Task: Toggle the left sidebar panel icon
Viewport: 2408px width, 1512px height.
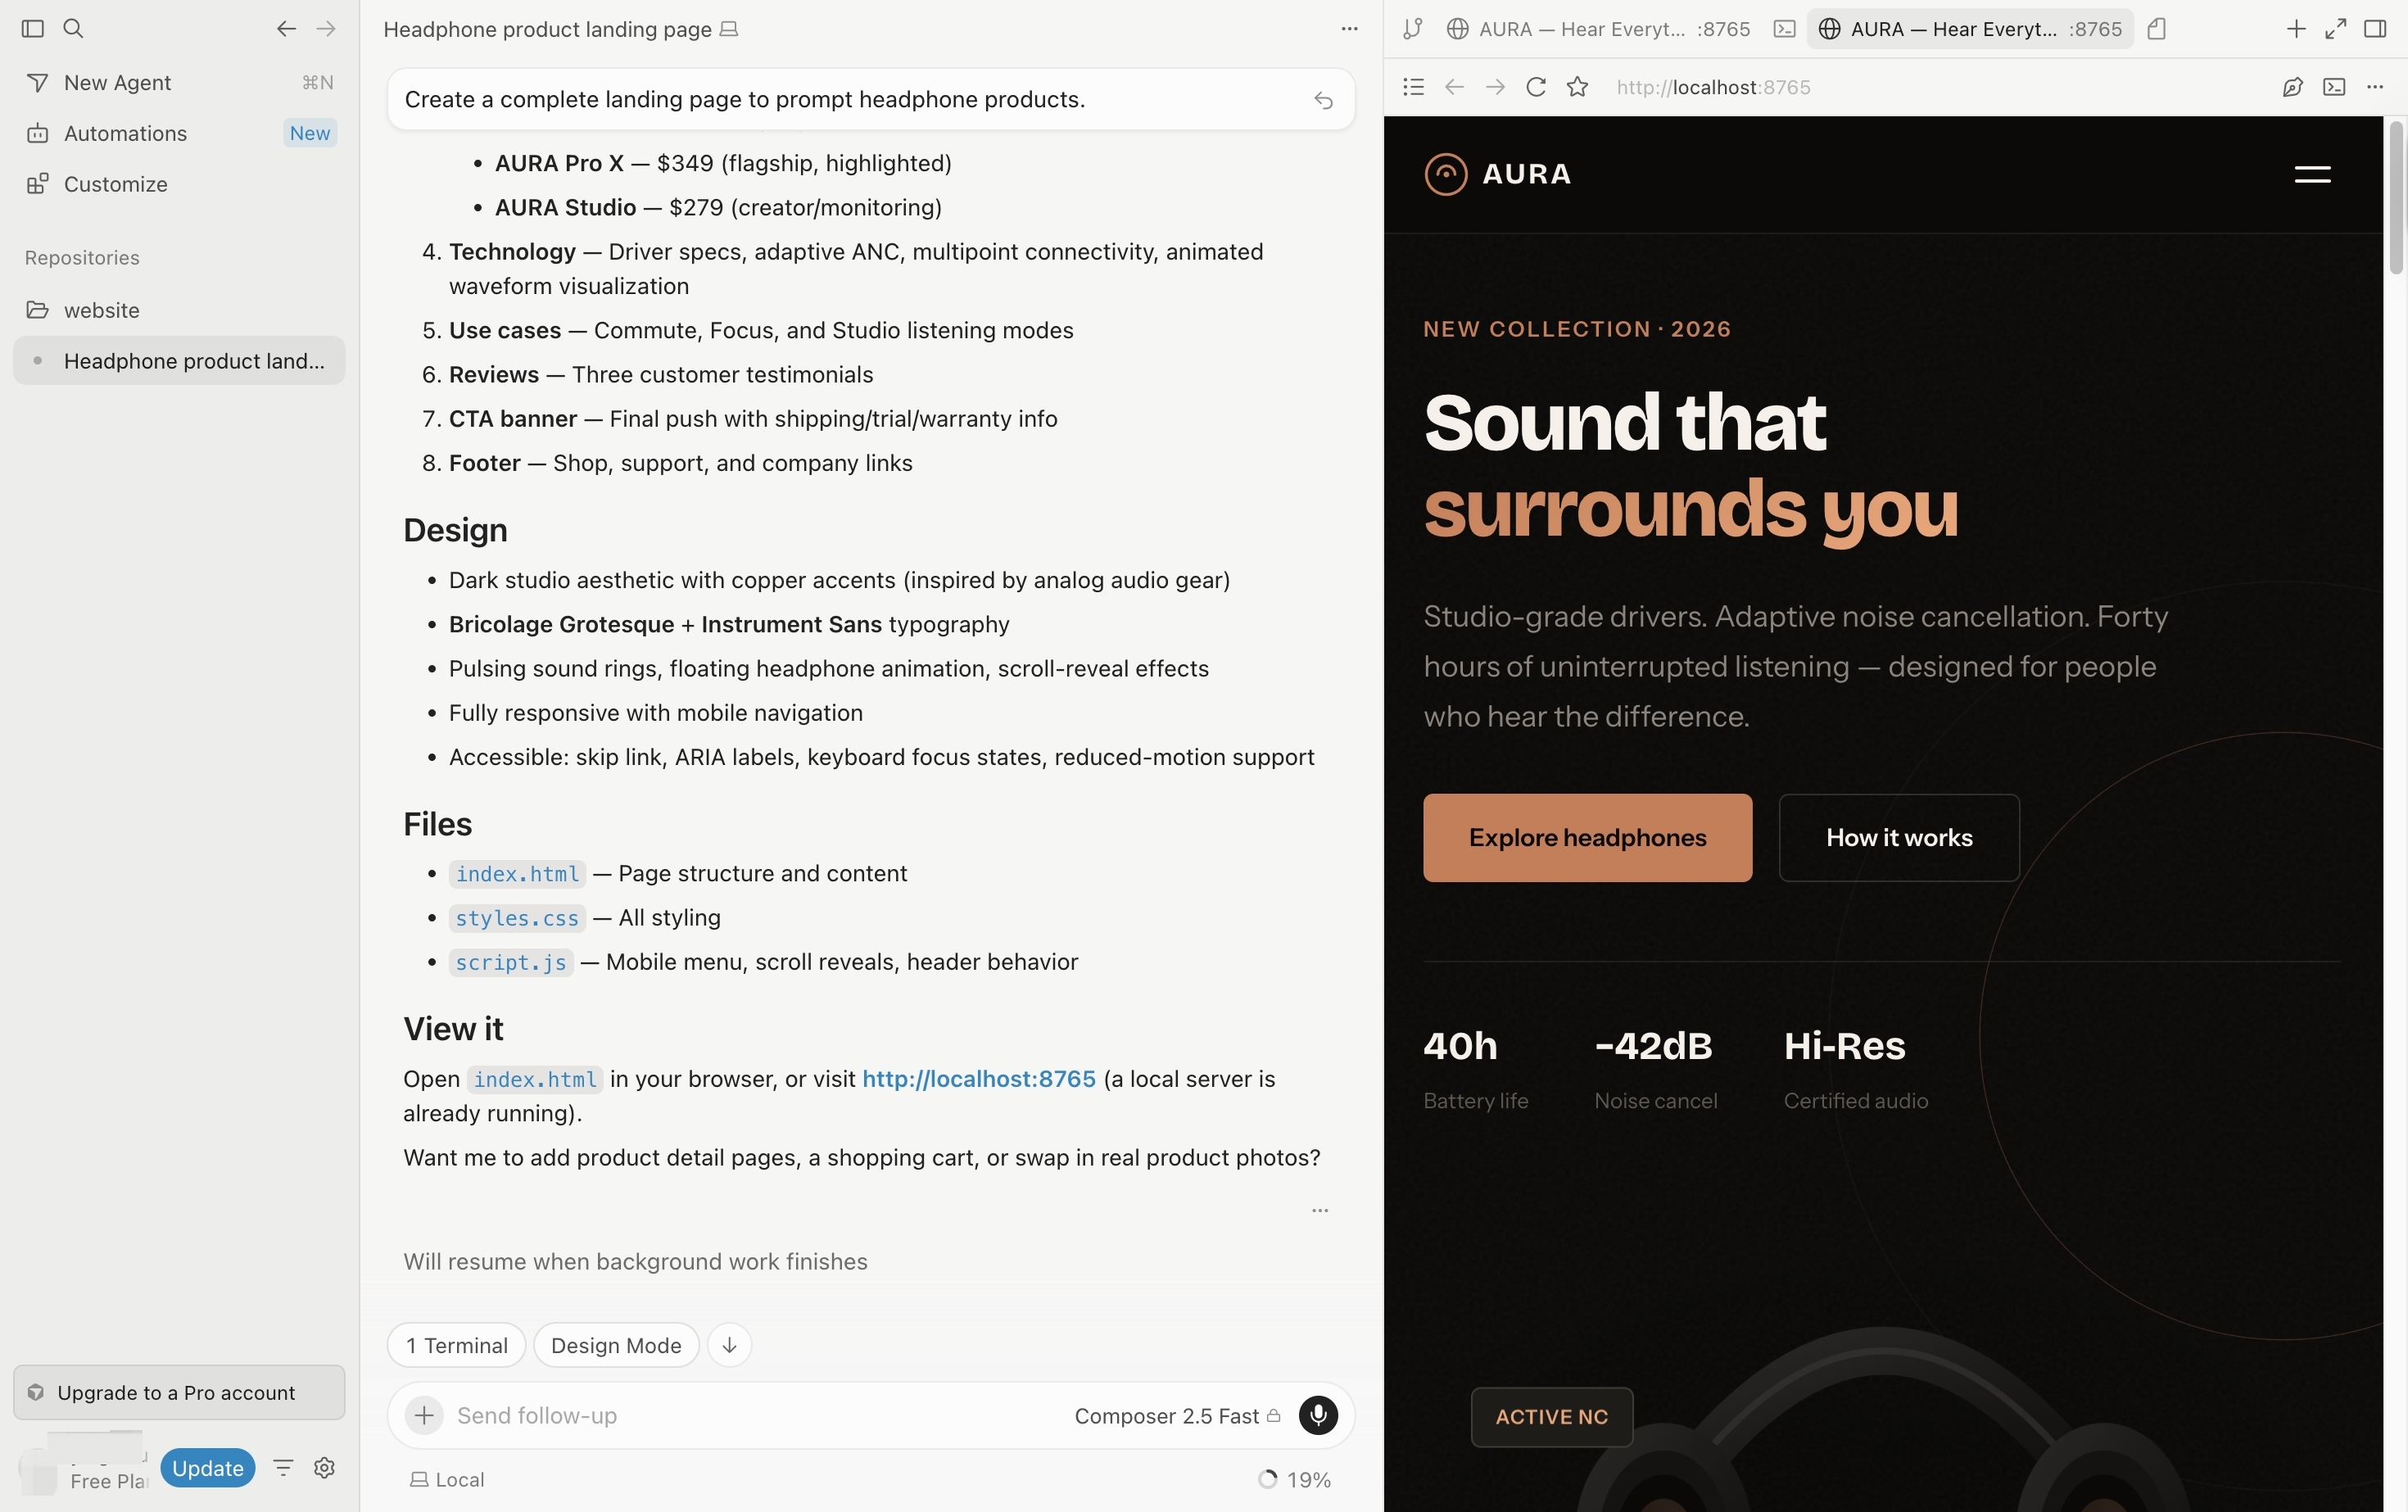Action: [33, 28]
